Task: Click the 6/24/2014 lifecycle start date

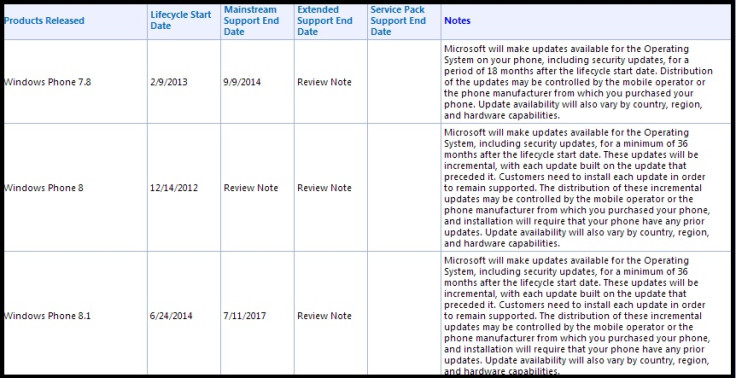Action: [171, 316]
